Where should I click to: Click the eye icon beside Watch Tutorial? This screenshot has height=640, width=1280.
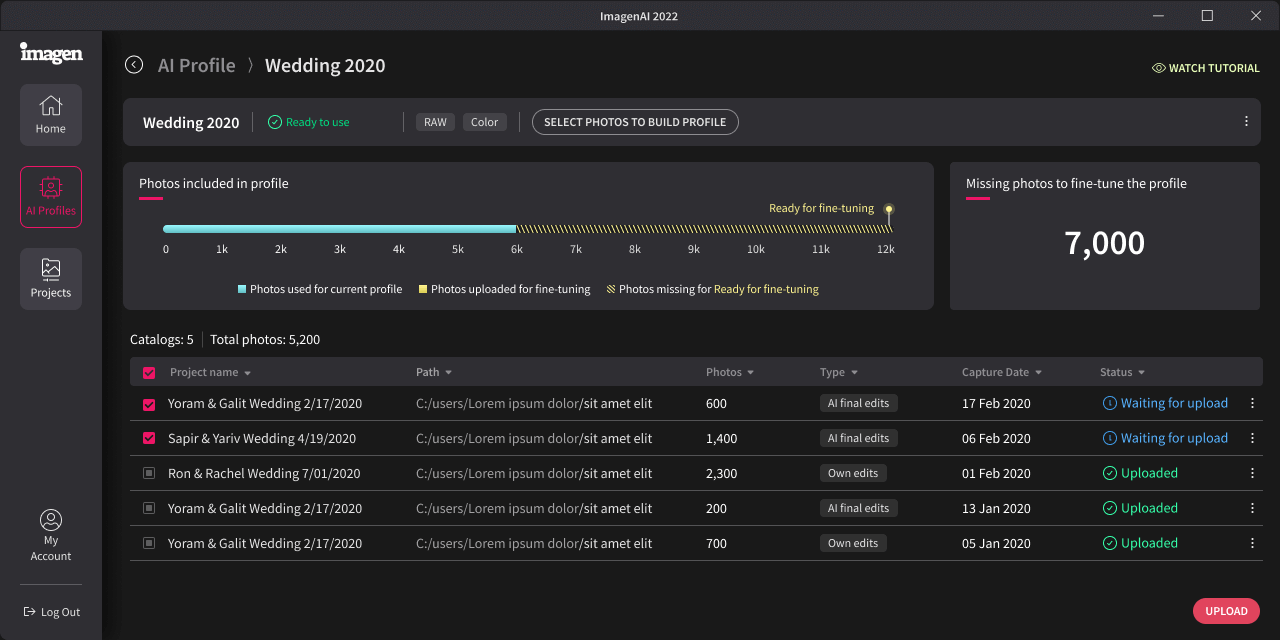(1159, 68)
